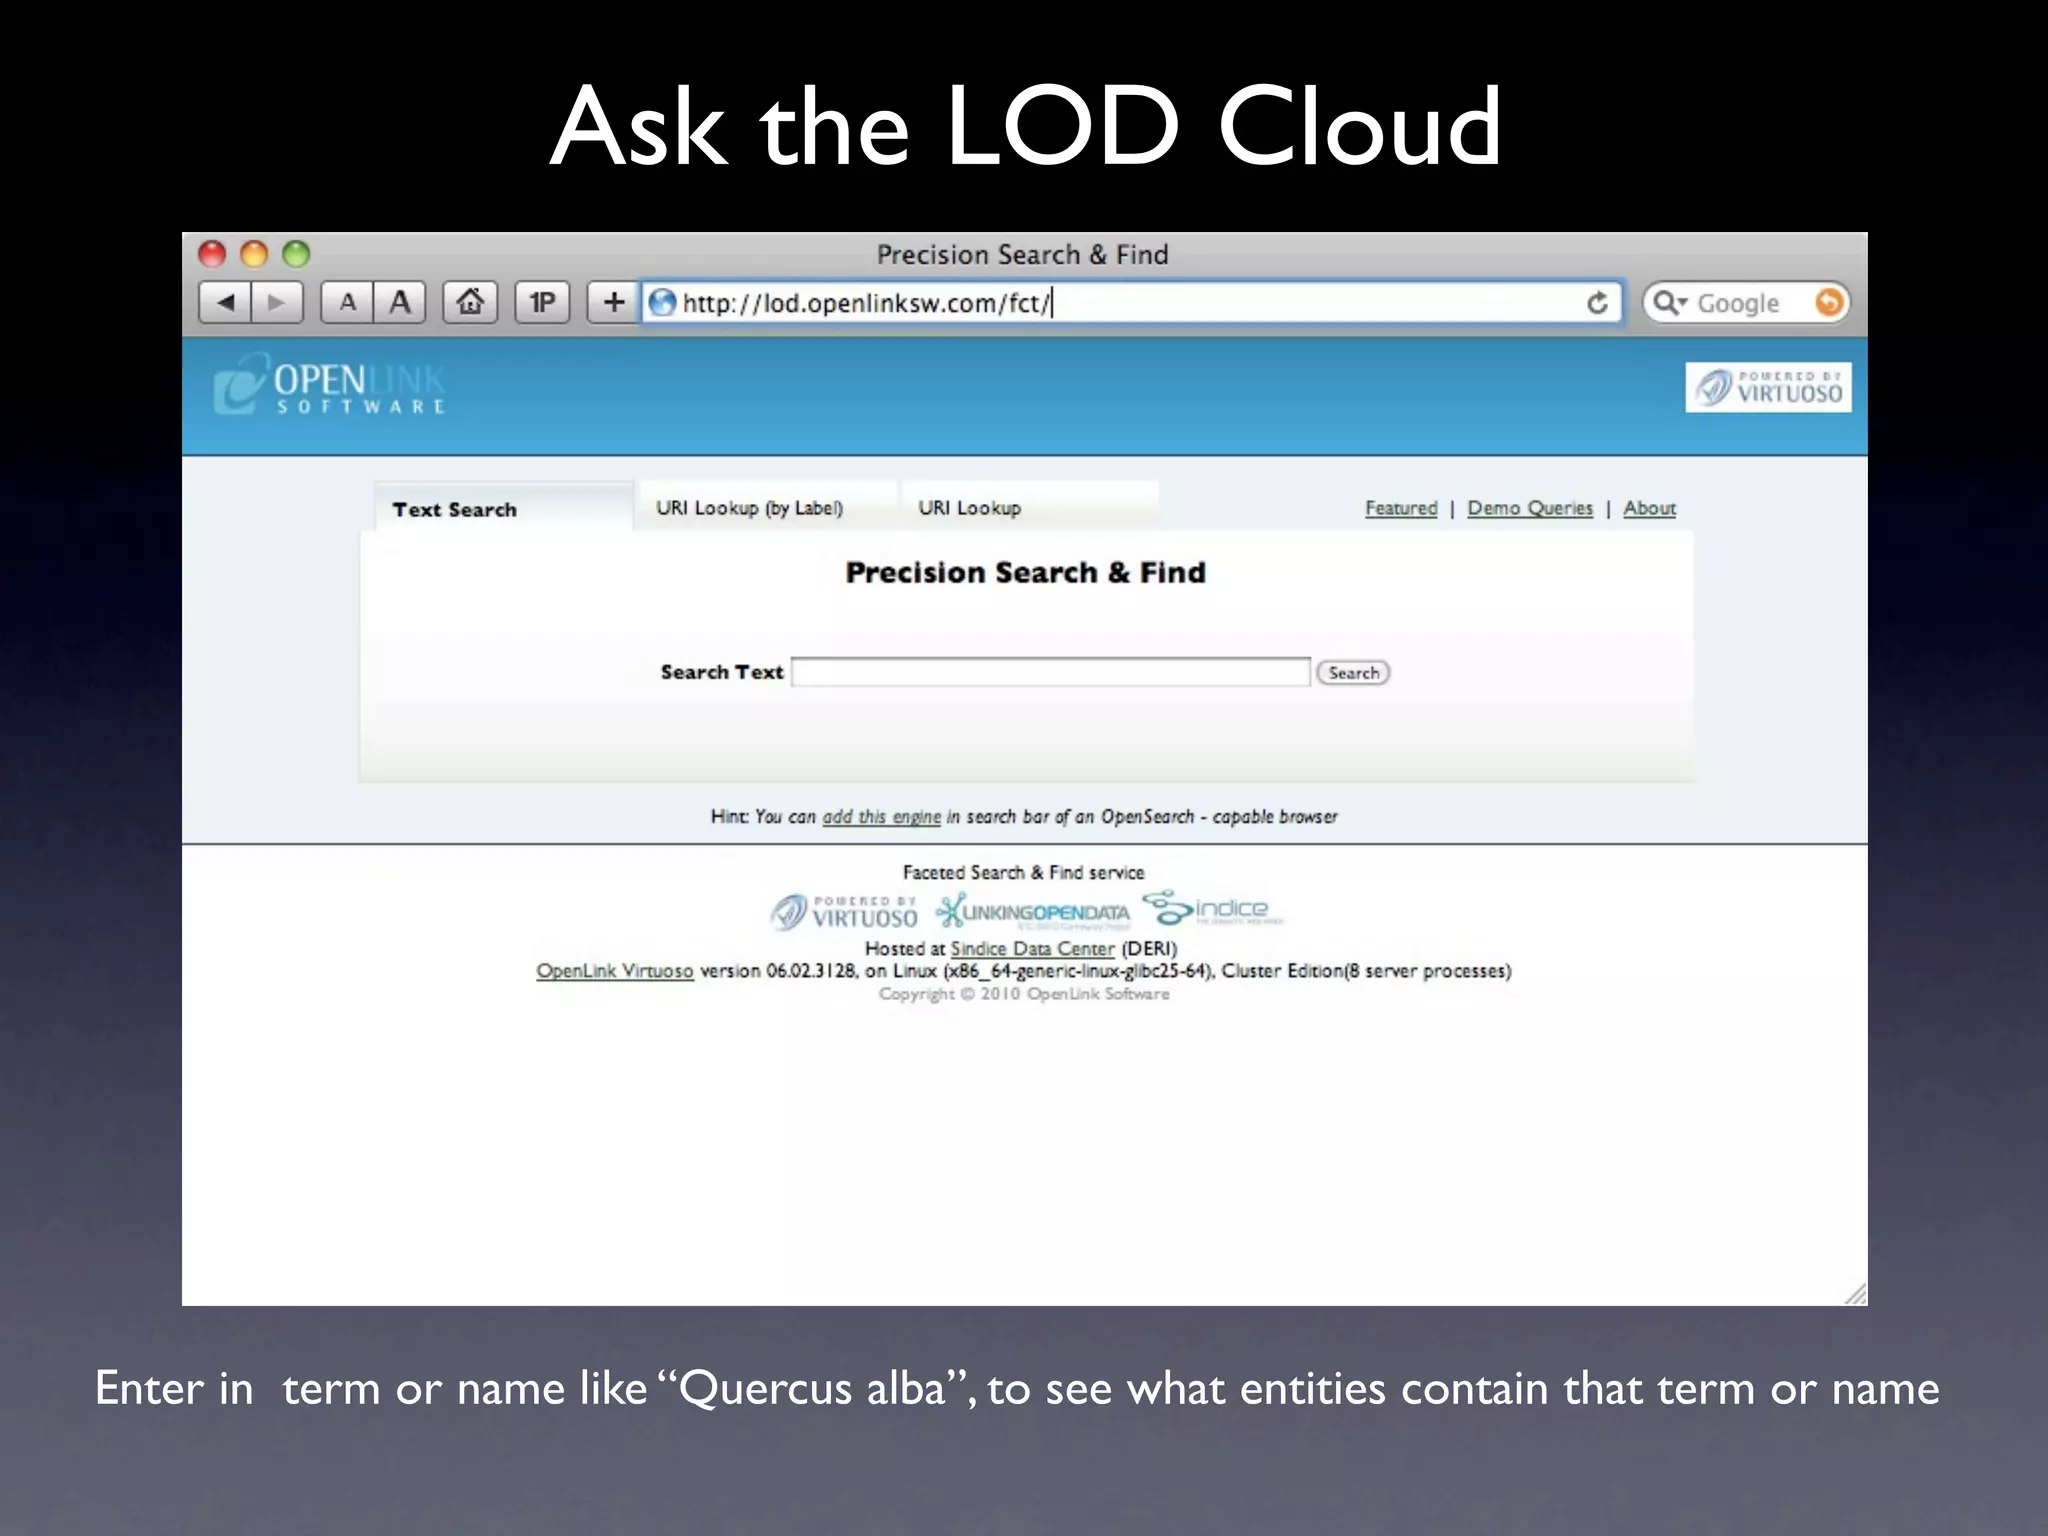
Task: Click the URL address bar field
Action: 1131,302
